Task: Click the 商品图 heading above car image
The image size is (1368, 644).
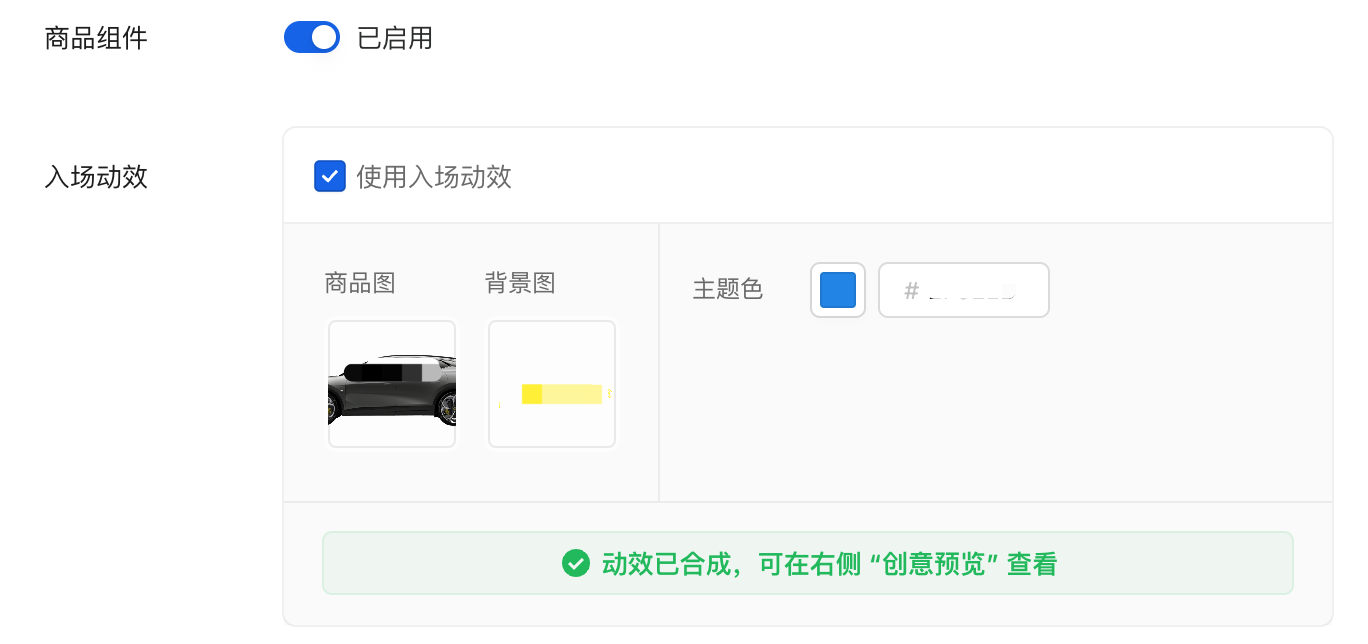Action: pos(360,283)
